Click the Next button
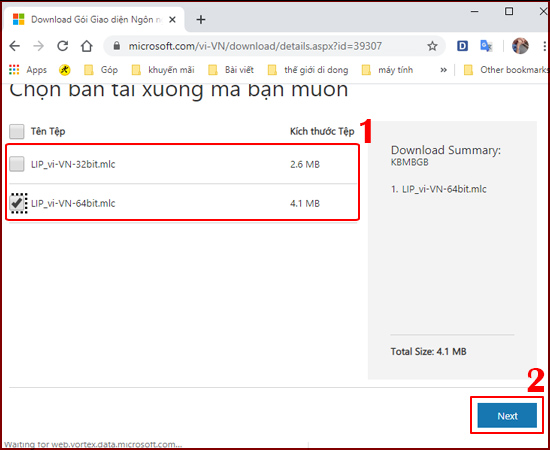This screenshot has height=450, width=550. pyautogui.click(x=507, y=416)
